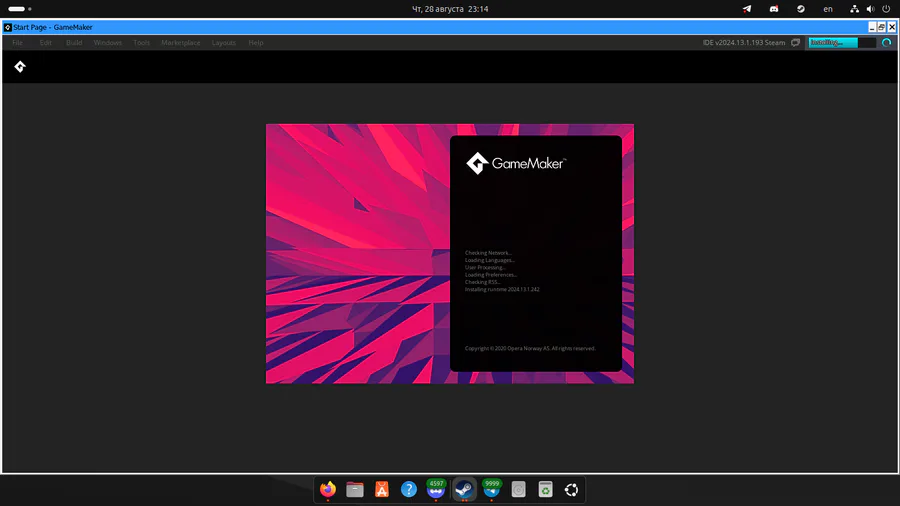Click 'Loading Preferences...' status line
This screenshot has width=900, height=506.
click(491, 275)
